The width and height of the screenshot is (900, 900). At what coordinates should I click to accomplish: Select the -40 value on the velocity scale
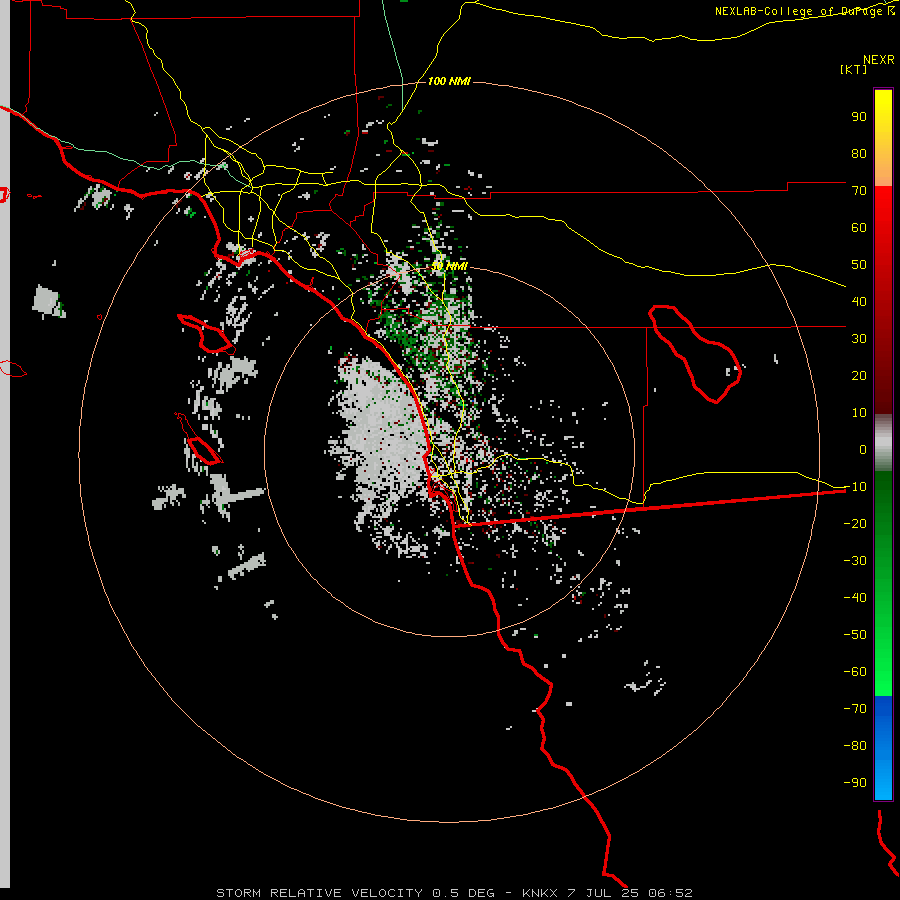[855, 598]
